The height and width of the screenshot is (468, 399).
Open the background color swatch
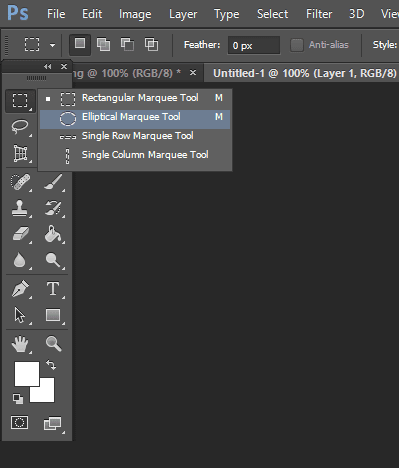point(47,394)
